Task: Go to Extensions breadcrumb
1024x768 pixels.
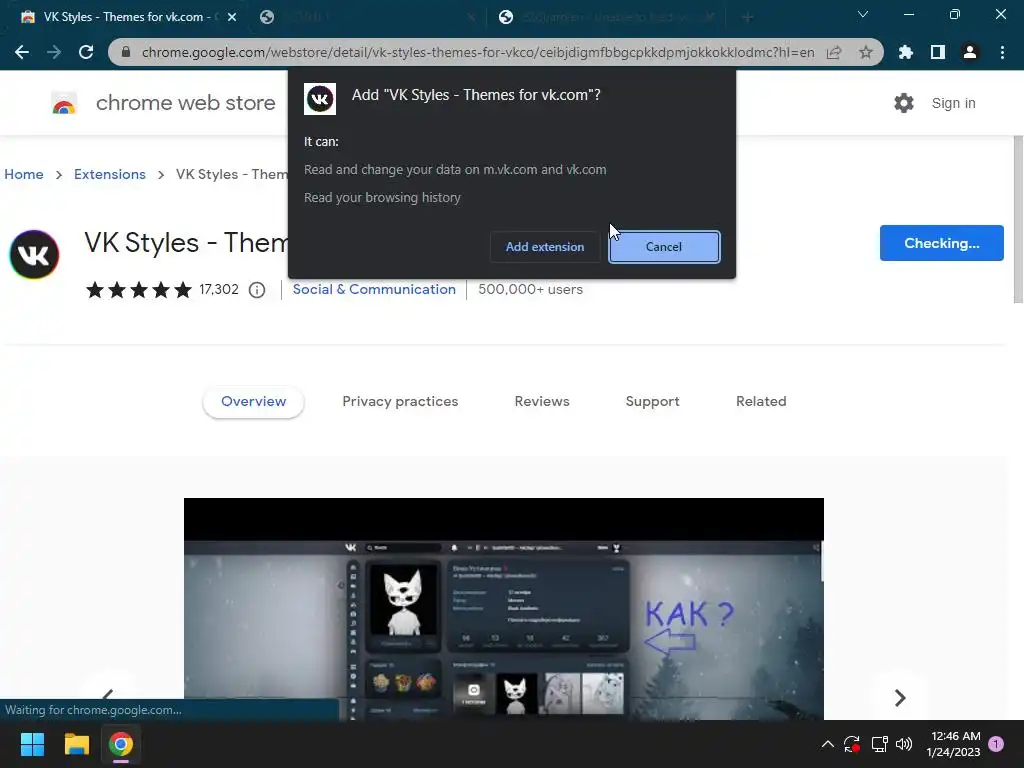Action: coord(110,174)
